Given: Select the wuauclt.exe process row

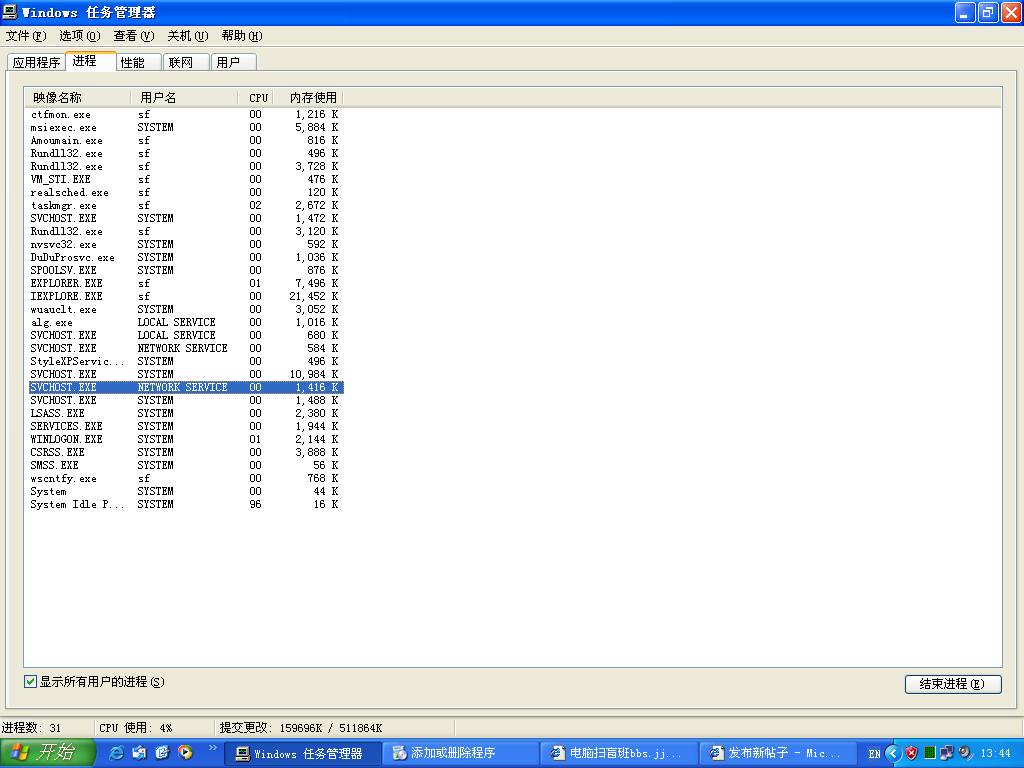Looking at the screenshot, I should pos(185,310).
